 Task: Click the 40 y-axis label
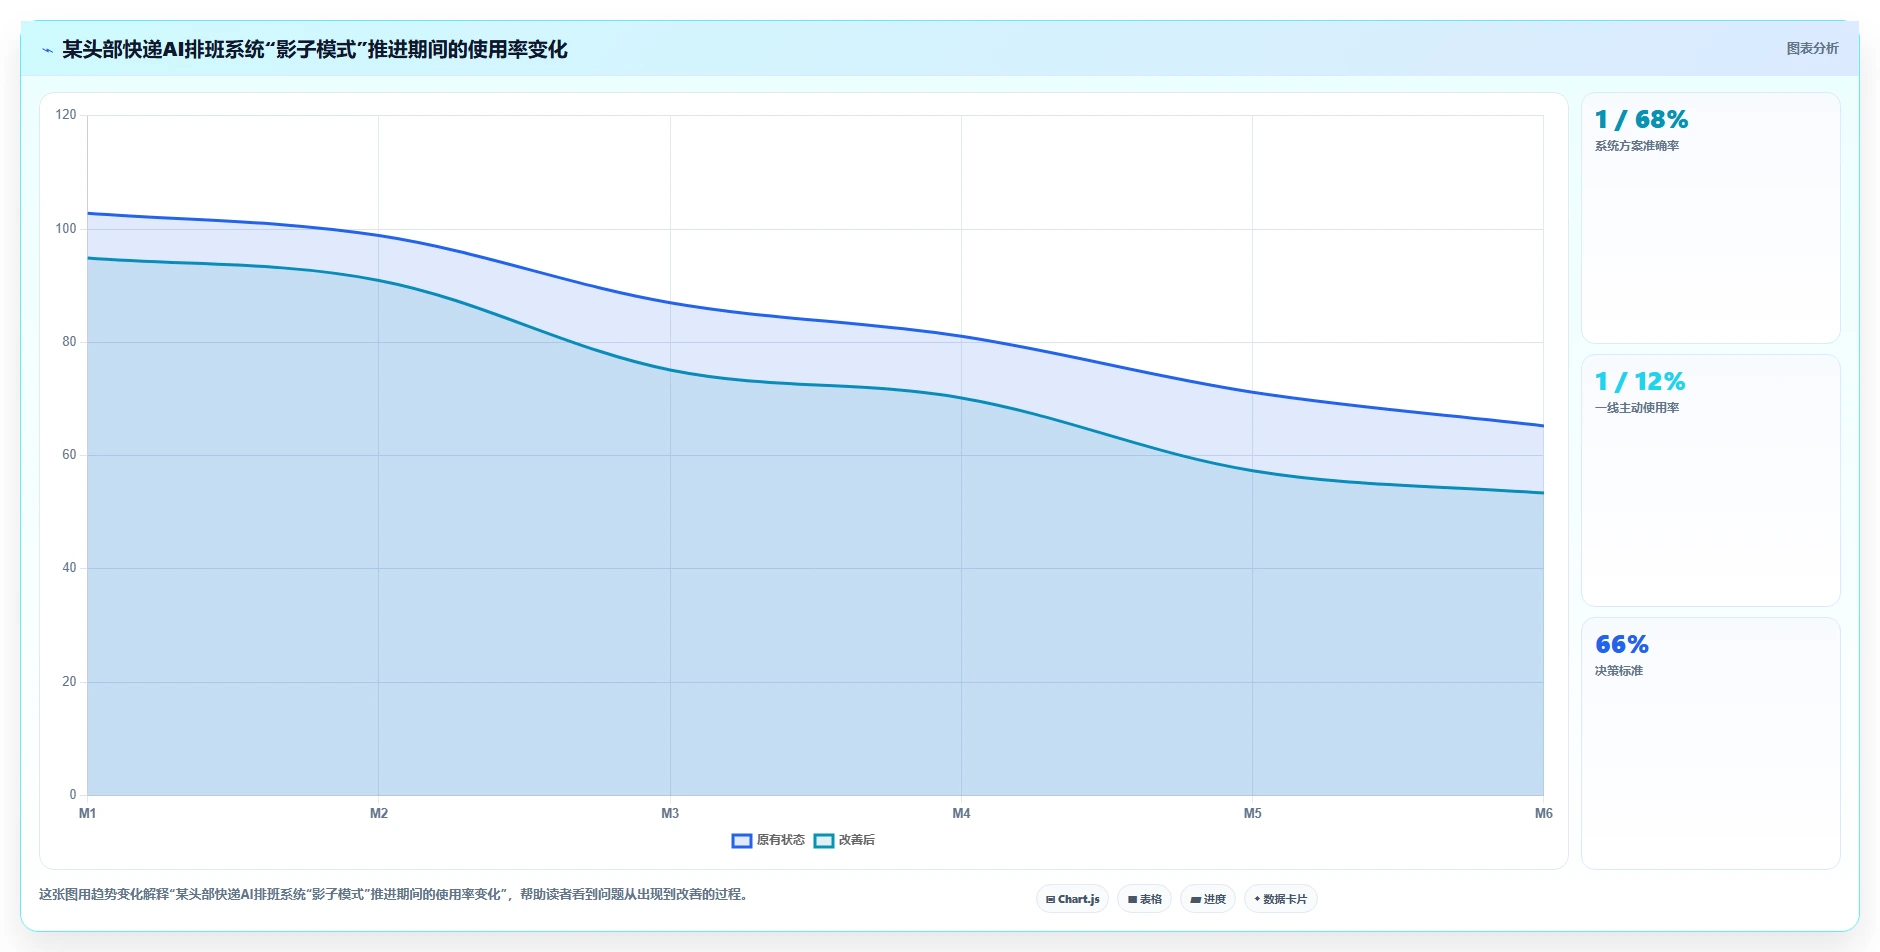tap(69, 568)
